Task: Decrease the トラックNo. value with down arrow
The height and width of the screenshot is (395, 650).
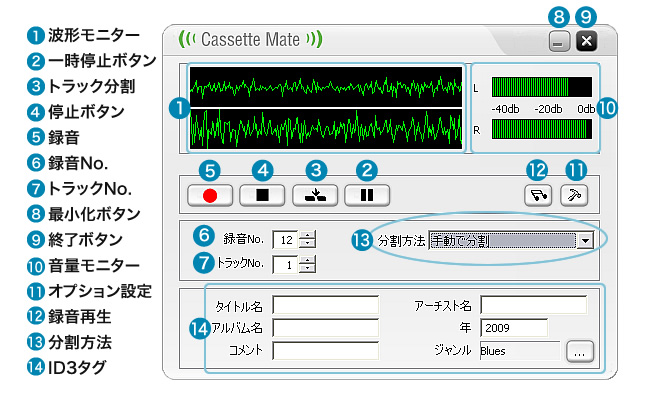Action: point(307,269)
